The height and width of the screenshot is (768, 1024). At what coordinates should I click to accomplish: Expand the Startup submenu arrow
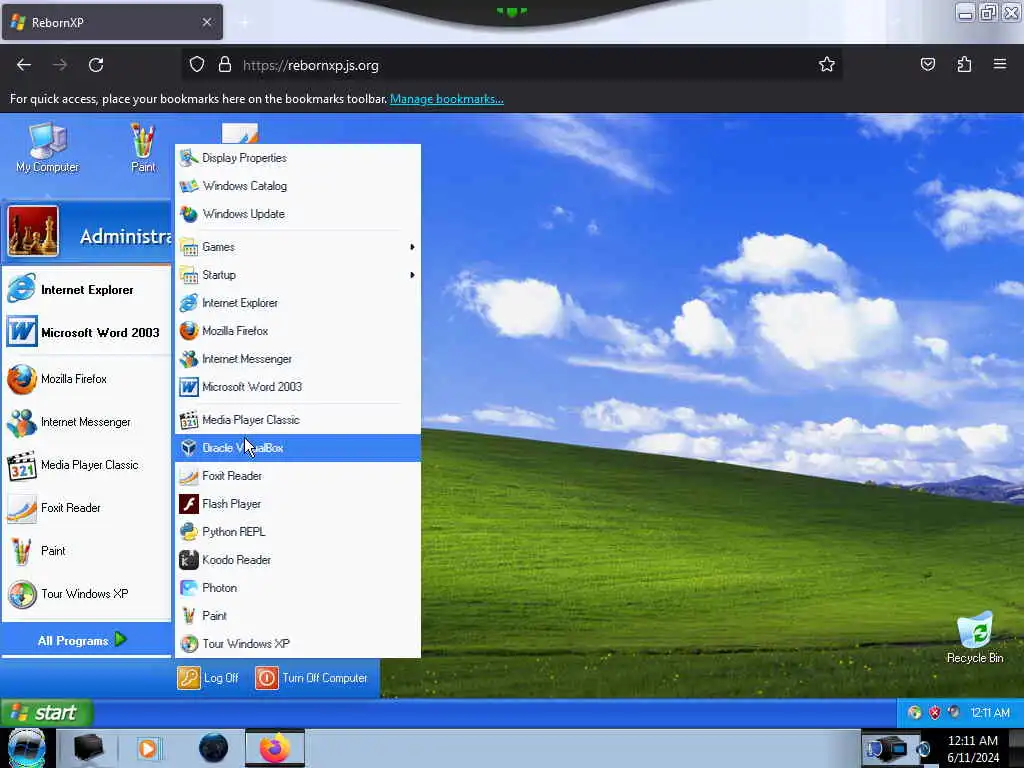click(412, 275)
